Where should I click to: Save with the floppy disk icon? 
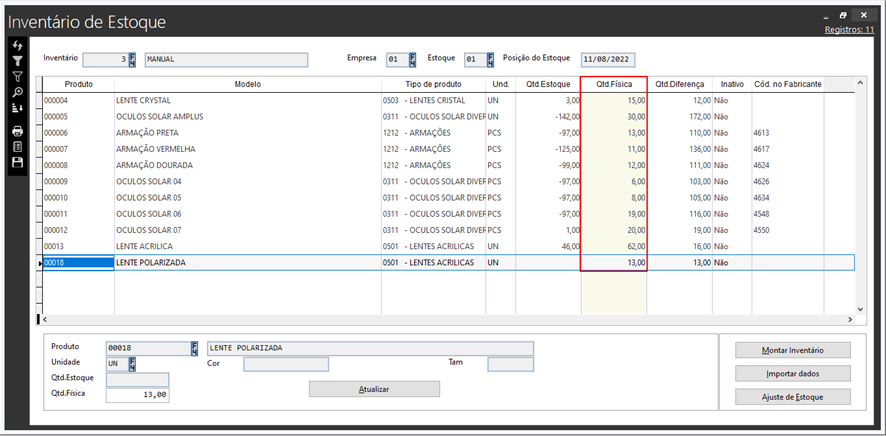[x=17, y=162]
